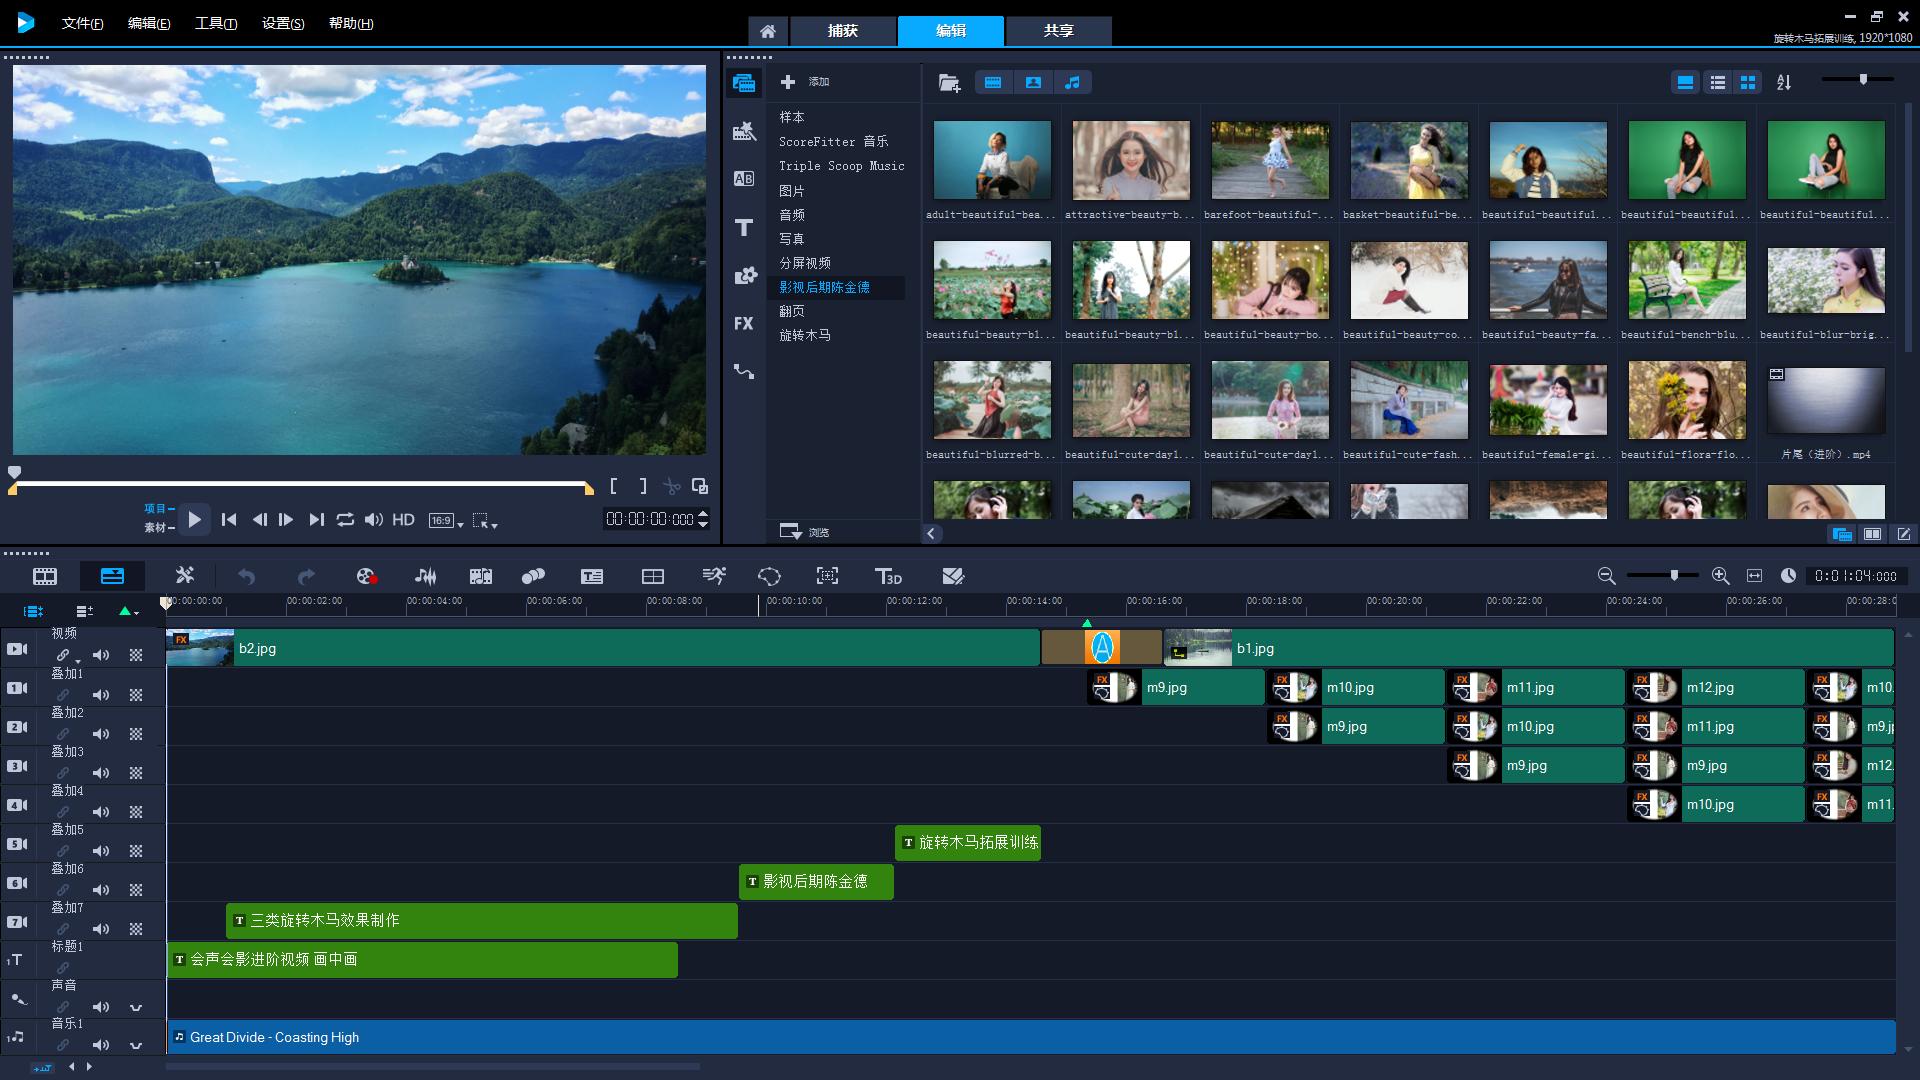Open the sound mixer tool
This screenshot has height=1080, width=1920.
[x=425, y=576]
